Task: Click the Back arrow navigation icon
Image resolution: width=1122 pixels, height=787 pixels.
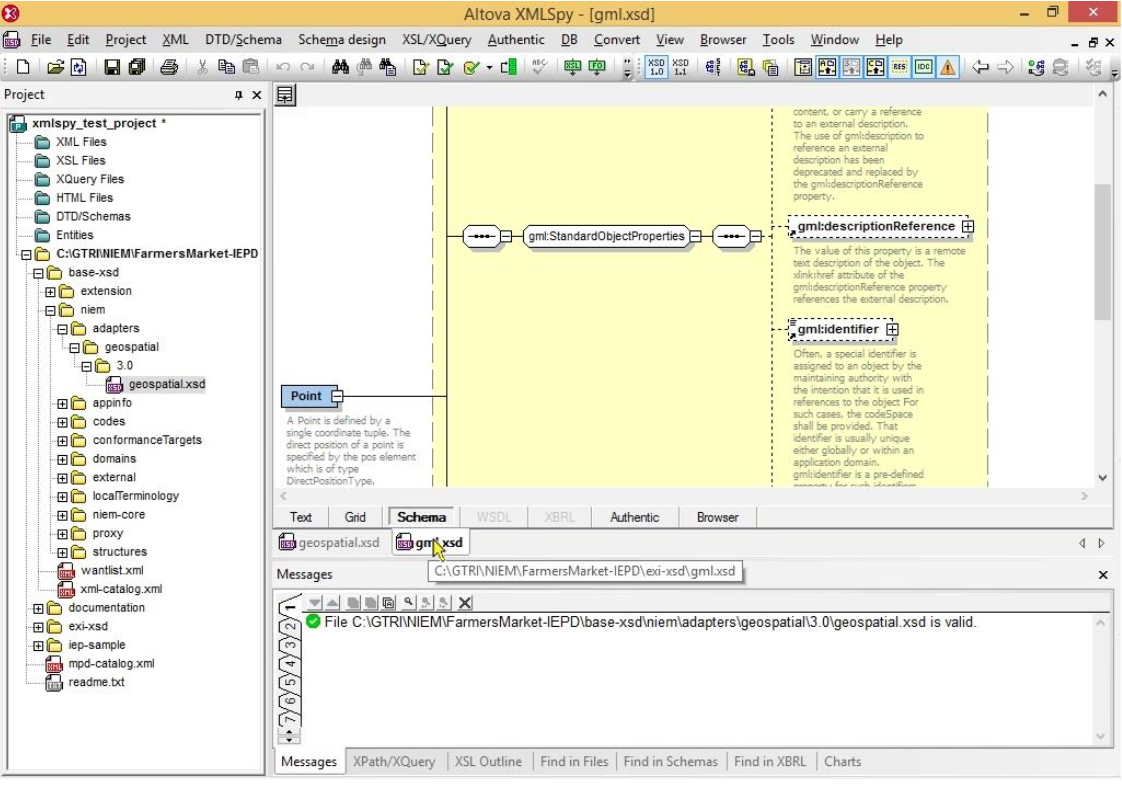Action: click(981, 67)
